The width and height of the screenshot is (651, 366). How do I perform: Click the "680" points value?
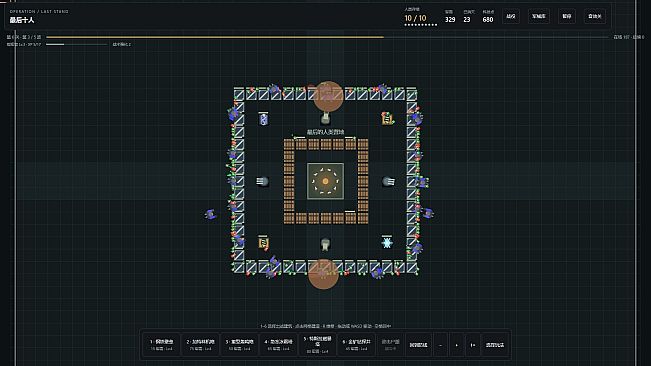(x=488, y=20)
